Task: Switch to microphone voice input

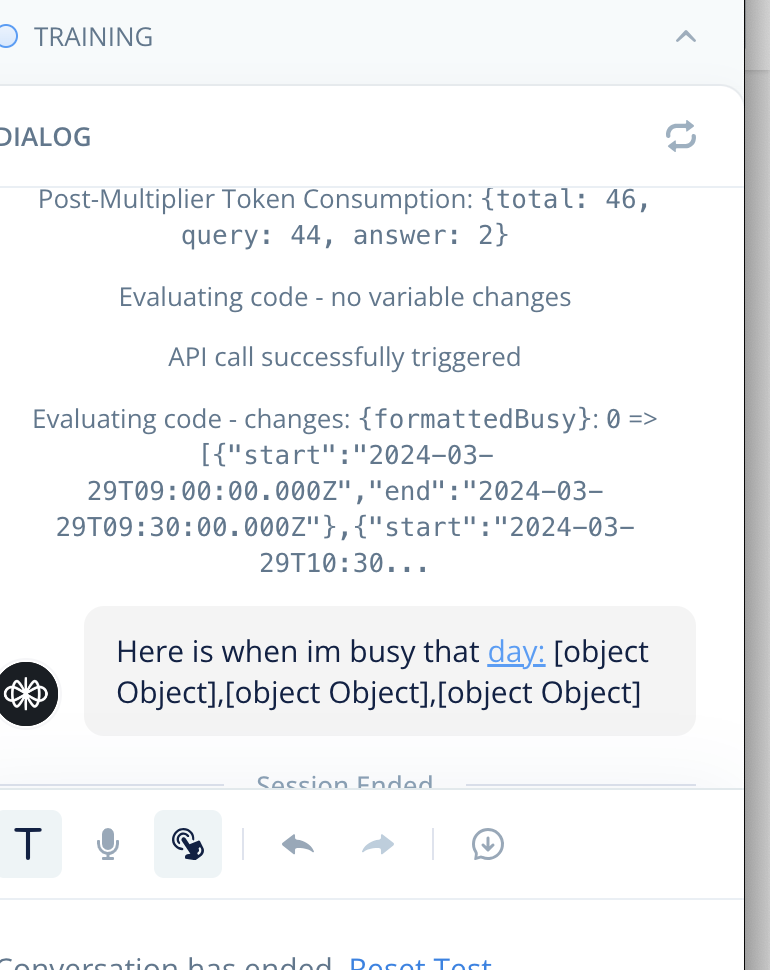Action: (108, 844)
